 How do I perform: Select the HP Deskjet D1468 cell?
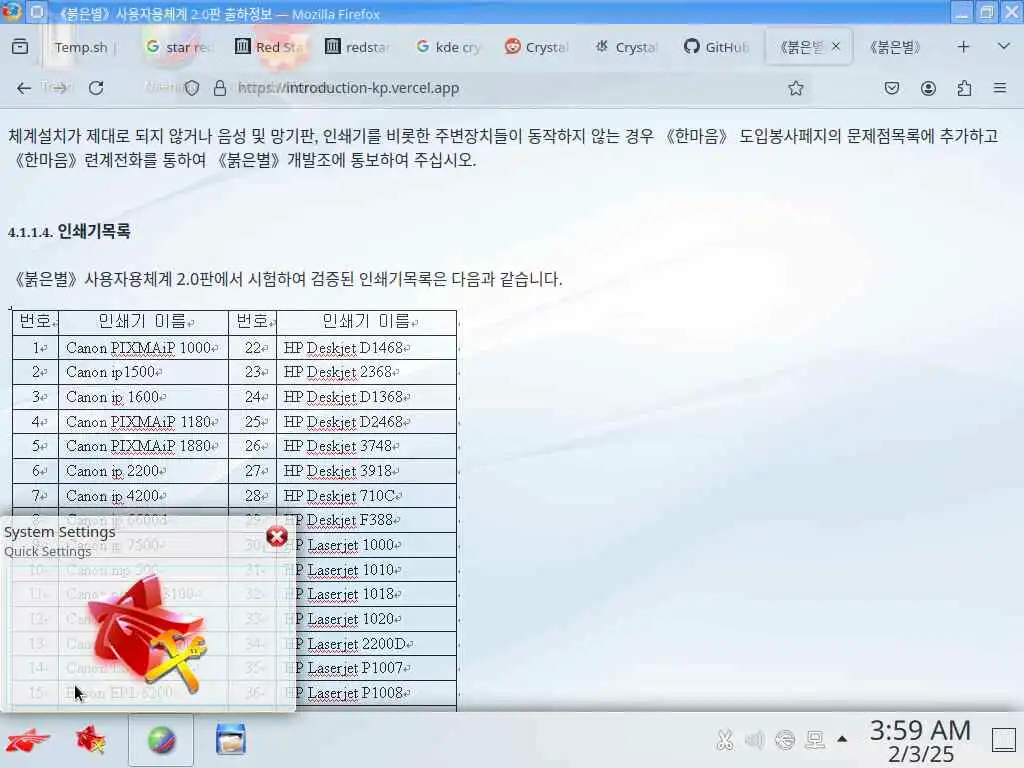pos(366,348)
